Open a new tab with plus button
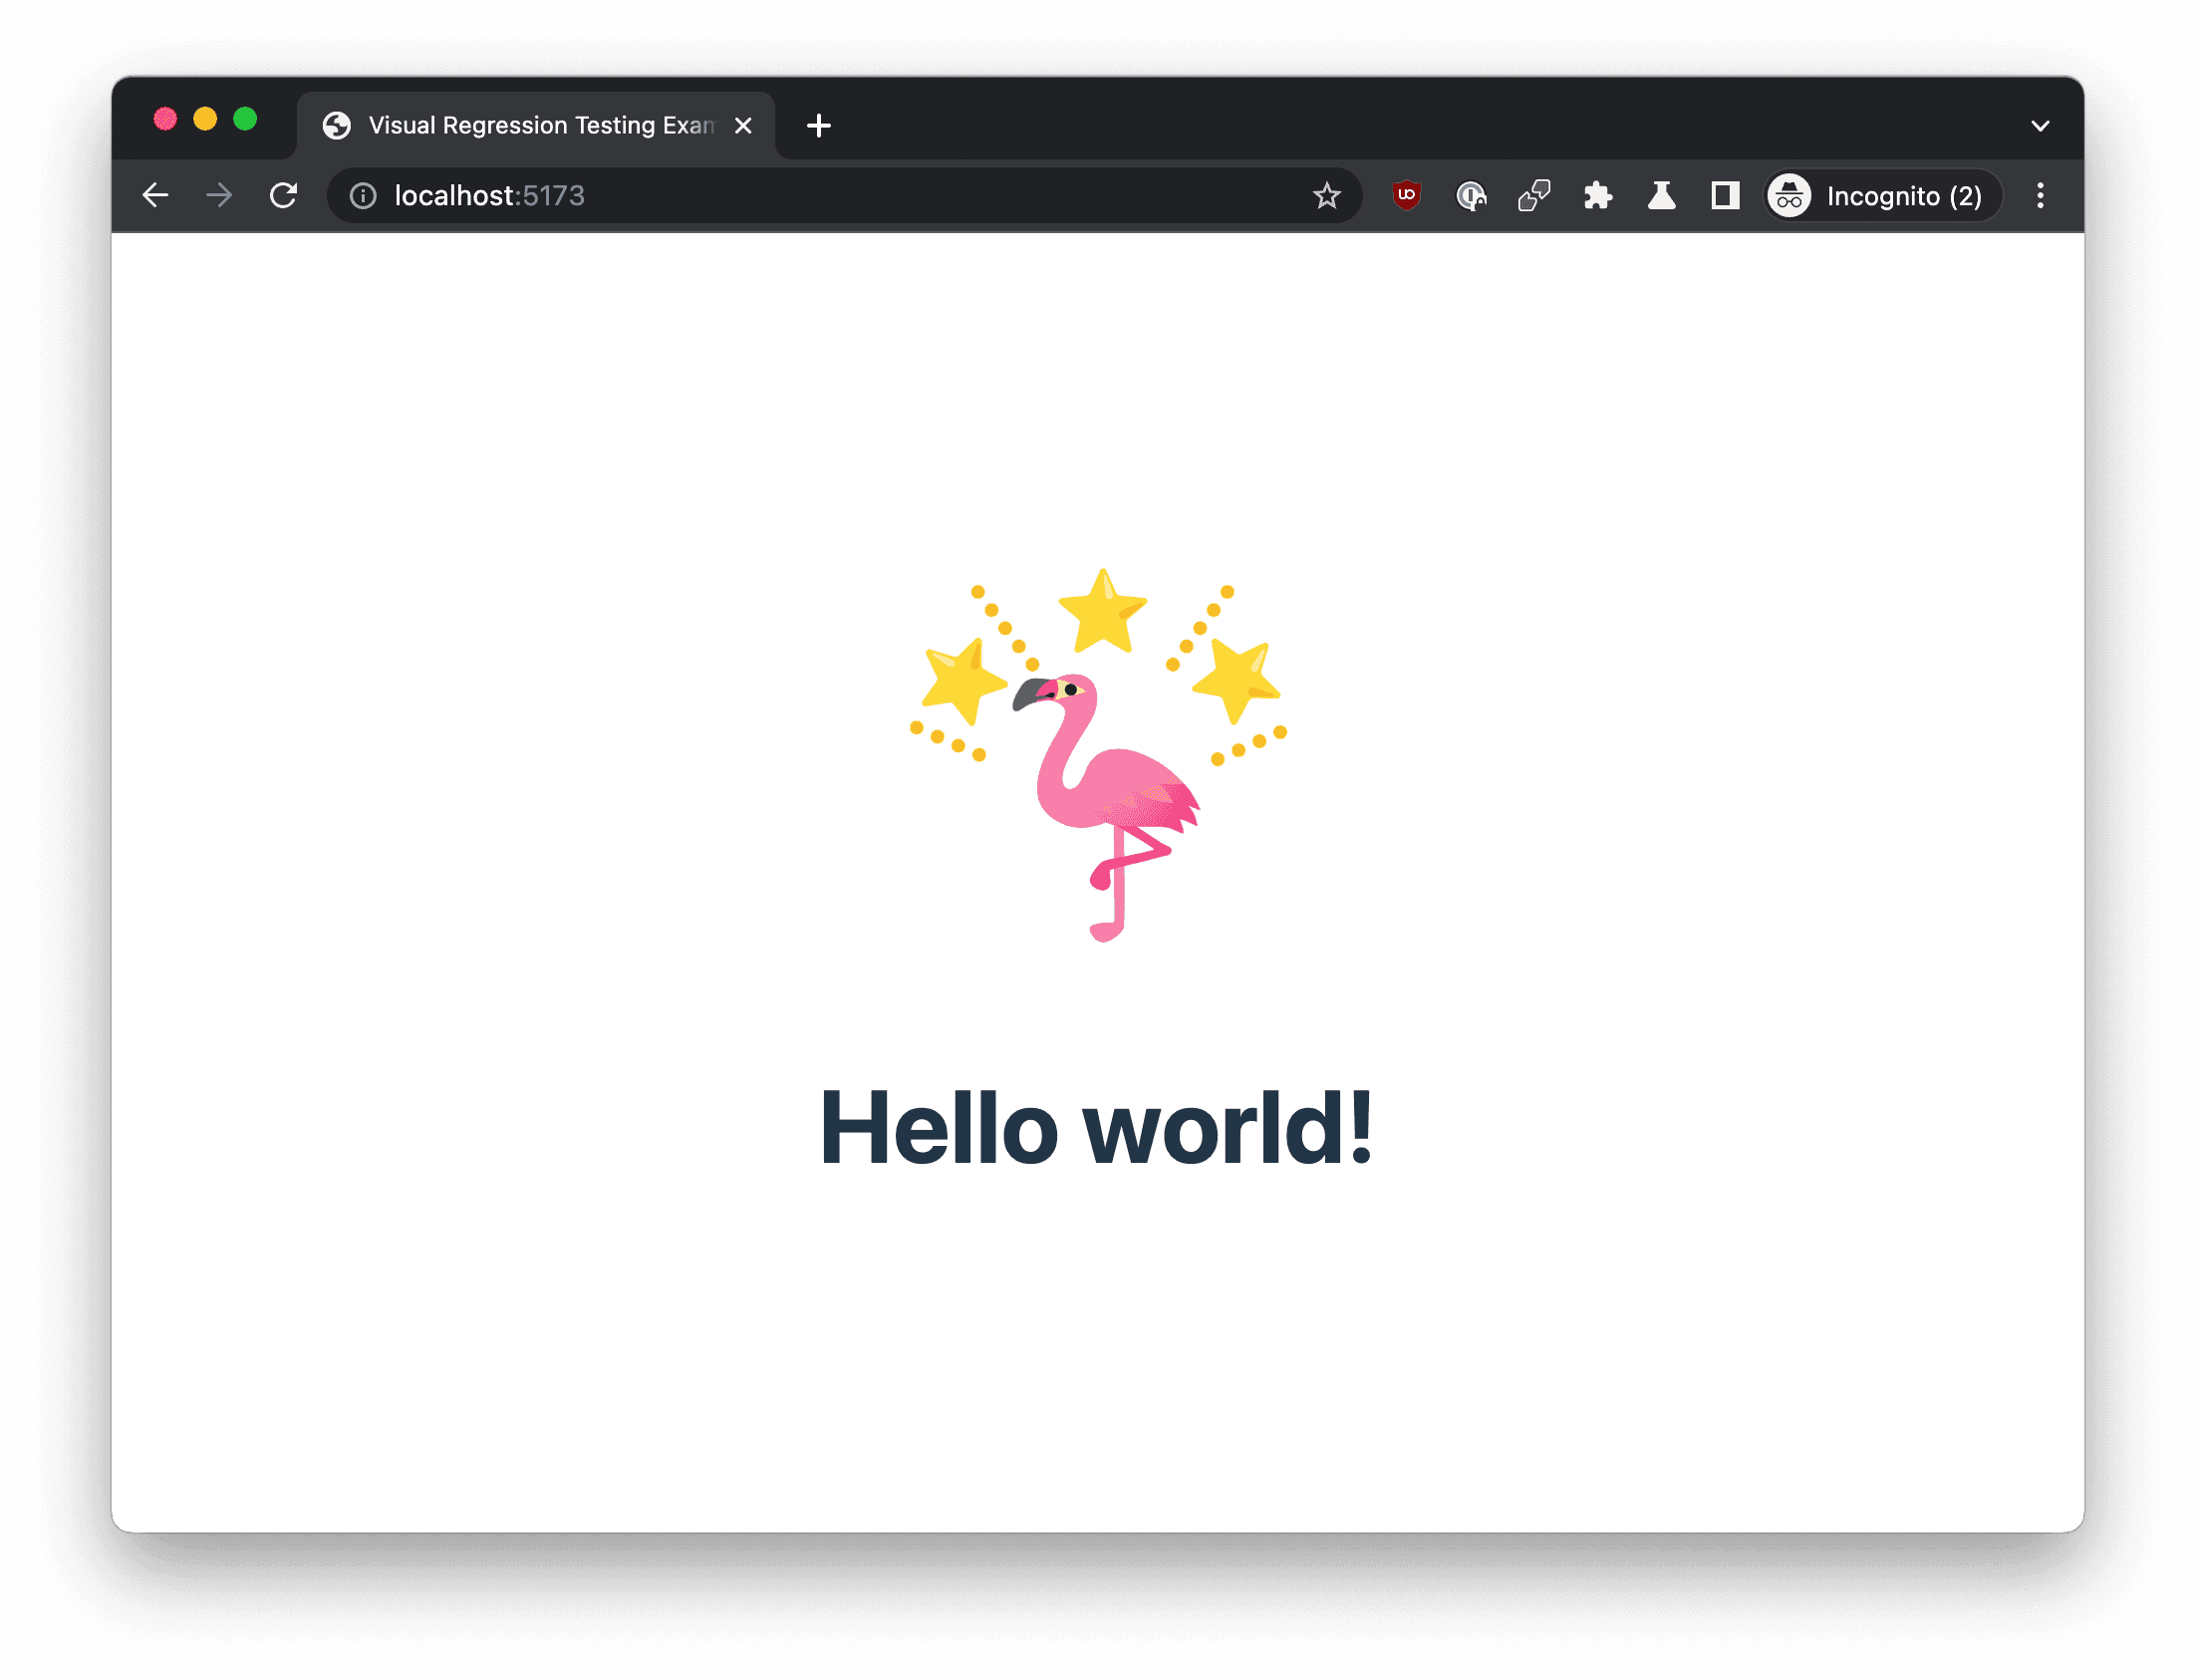2196x1680 pixels. click(x=819, y=126)
